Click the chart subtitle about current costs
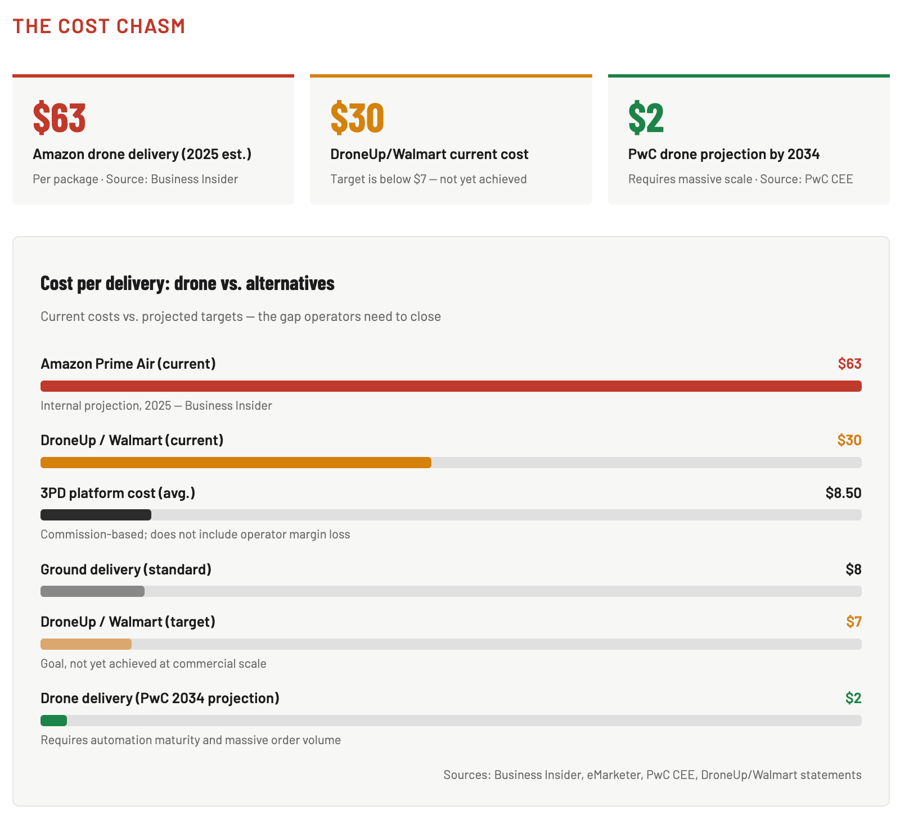 [x=240, y=317]
